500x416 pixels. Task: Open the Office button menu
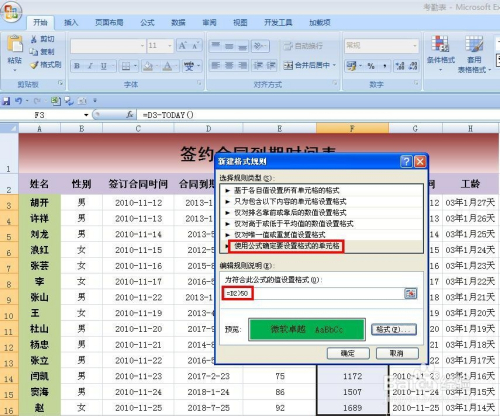[11, 11]
